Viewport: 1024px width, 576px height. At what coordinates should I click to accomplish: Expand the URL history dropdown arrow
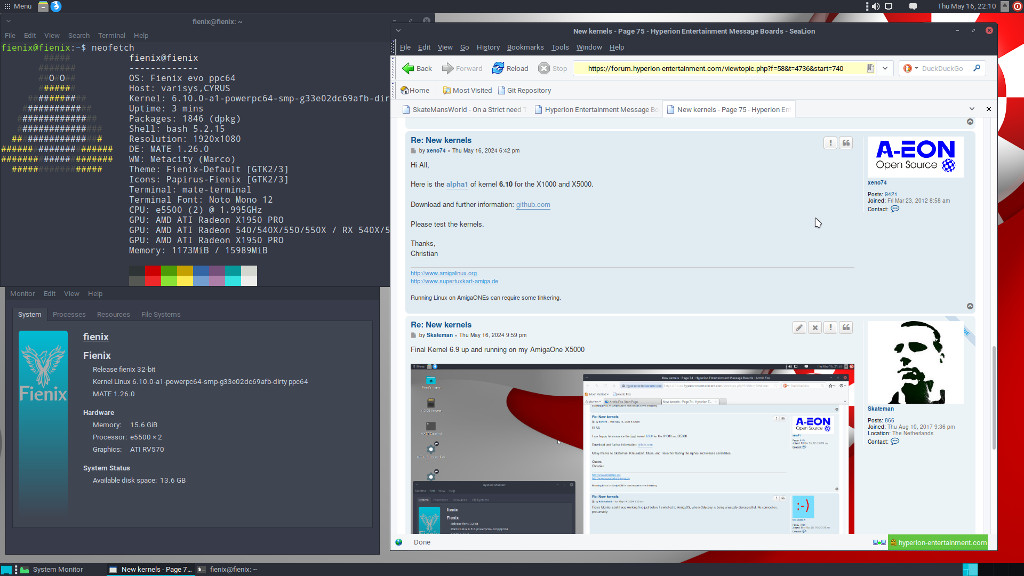click(885, 68)
